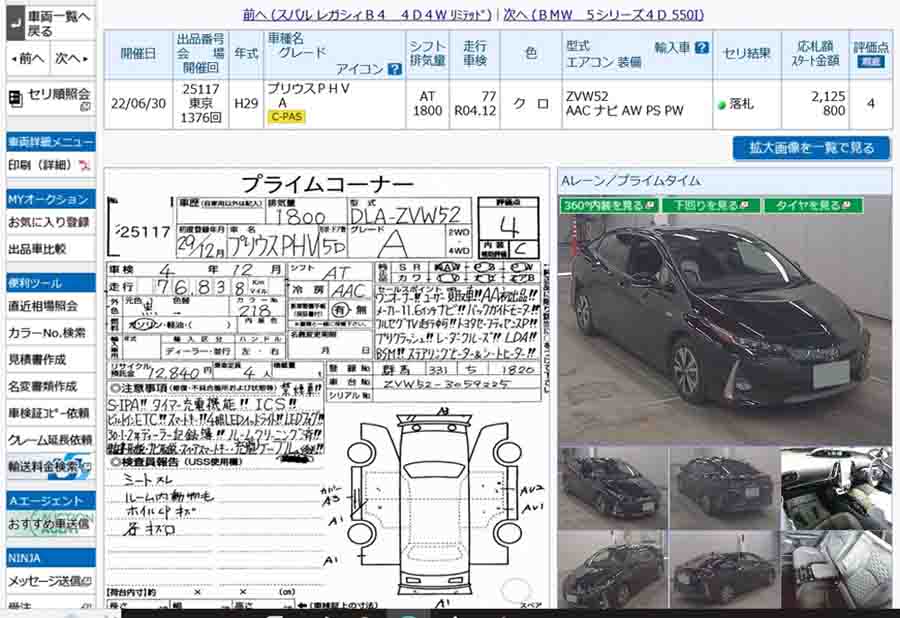Click the プライムコーナー auction sheet image
Viewport: 900px width, 618px height.
pyautogui.click(x=327, y=388)
